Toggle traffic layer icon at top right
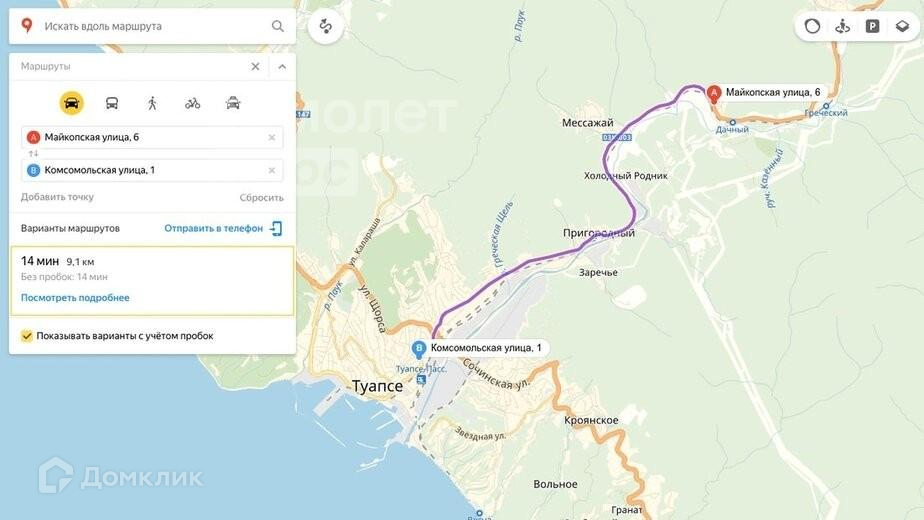Image resolution: width=924 pixels, height=520 pixels. [x=813, y=26]
